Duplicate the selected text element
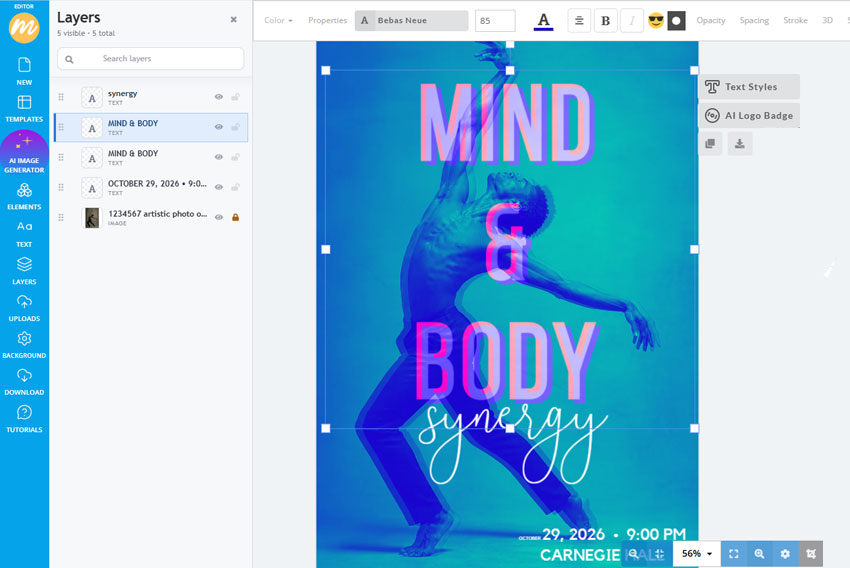This screenshot has height=568, width=850. pyautogui.click(x=710, y=144)
